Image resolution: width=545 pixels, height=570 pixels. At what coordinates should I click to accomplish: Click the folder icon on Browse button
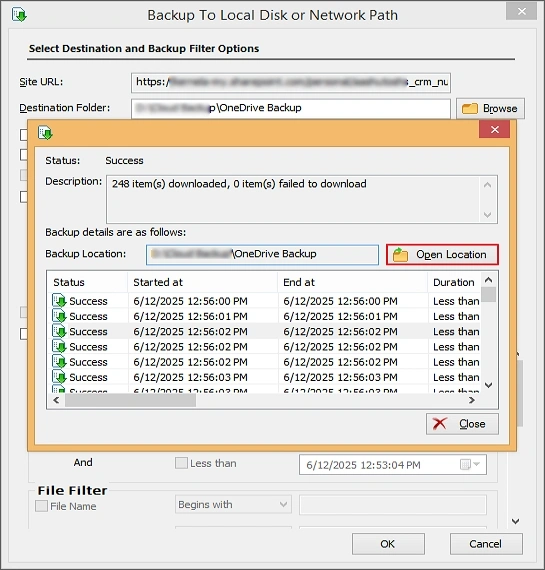point(469,108)
